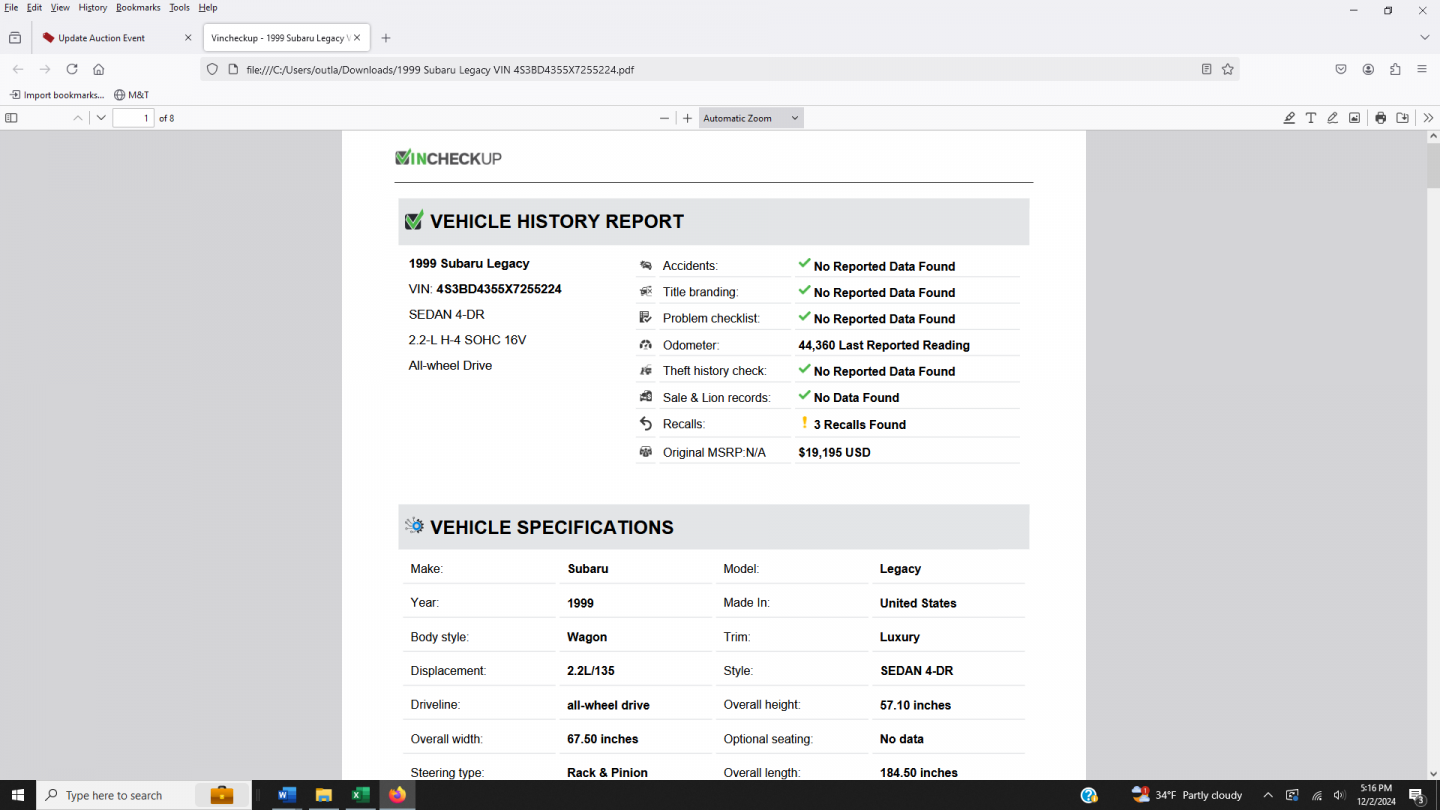This screenshot has width=1440, height=810.
Task: Click the Windows search box
Action: click(143, 795)
